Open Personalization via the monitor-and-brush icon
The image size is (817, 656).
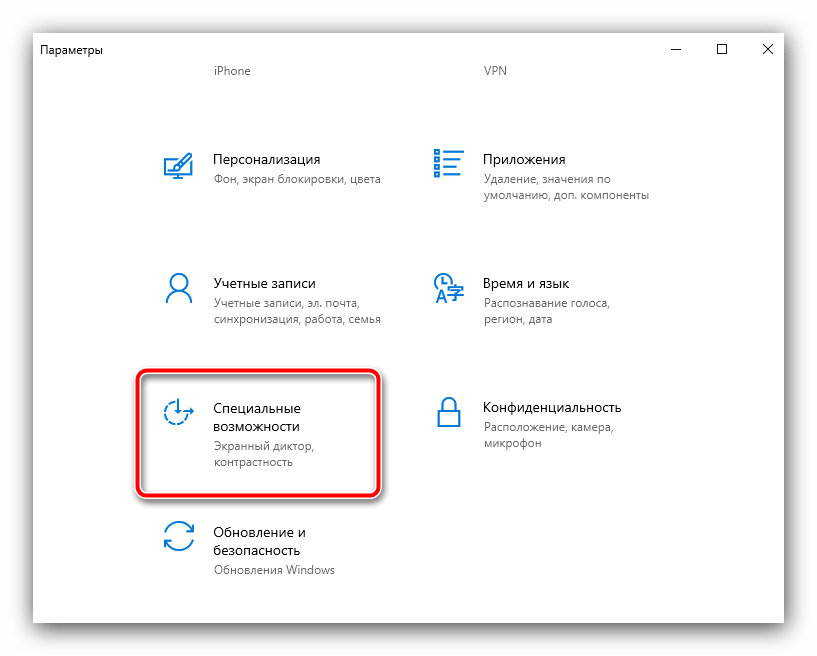tap(178, 166)
